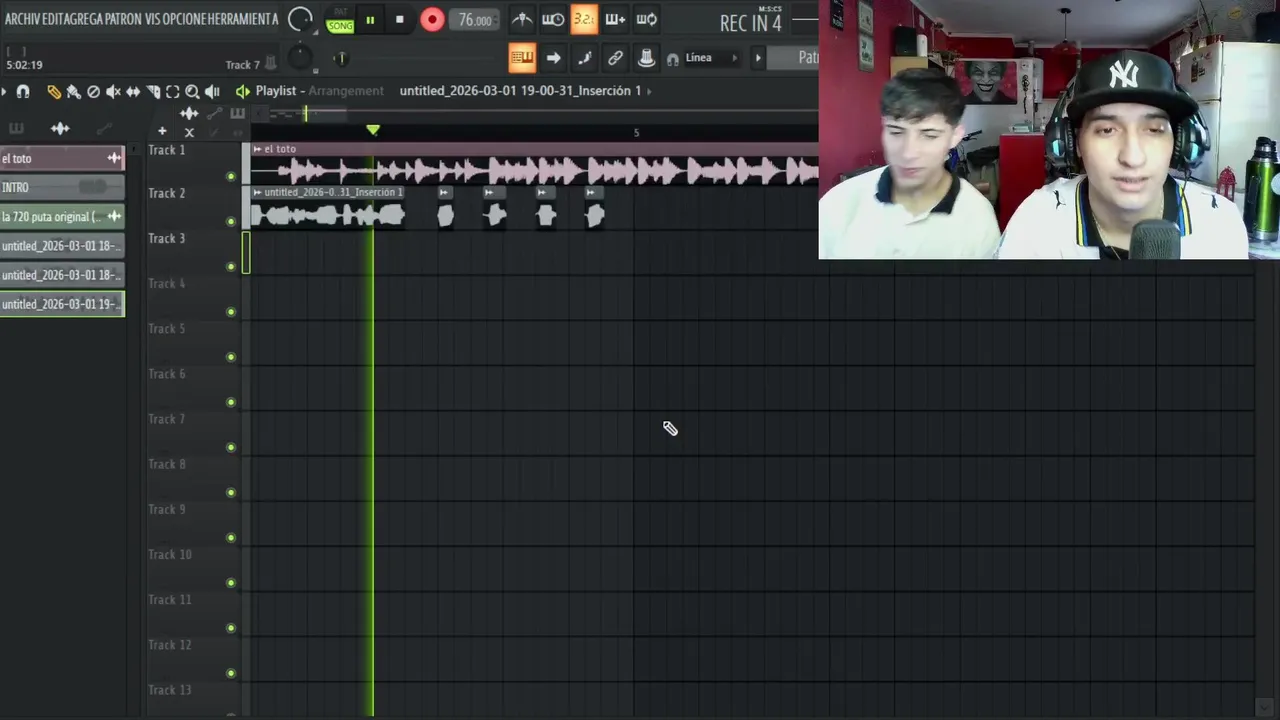This screenshot has height=720, width=1280.
Task: Switch PAT/SONG mode toggle
Action: click(340, 20)
